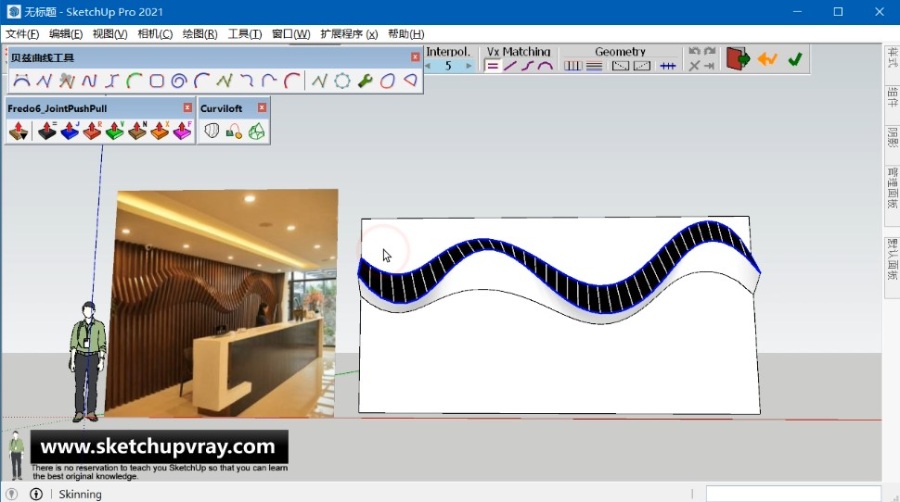Choose Curviloft Loft along Path tool
Screen dimensions: 900x502
[234, 131]
